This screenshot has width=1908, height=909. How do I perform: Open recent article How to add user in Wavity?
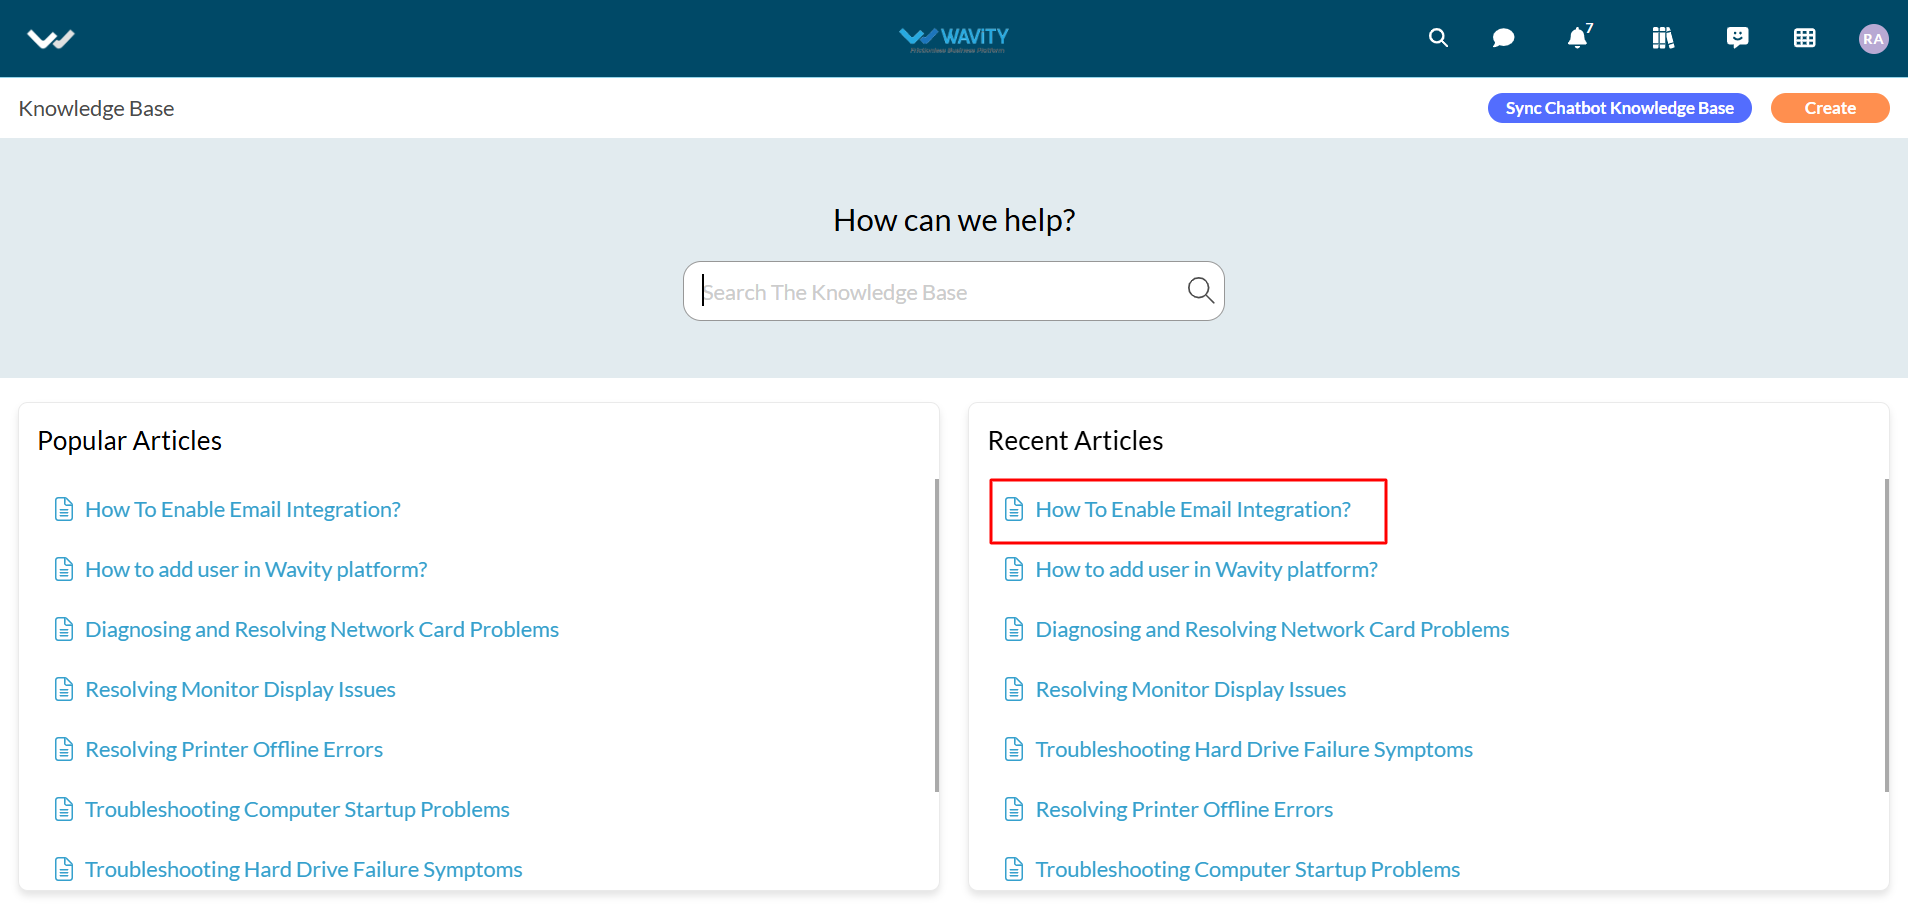(x=1206, y=569)
